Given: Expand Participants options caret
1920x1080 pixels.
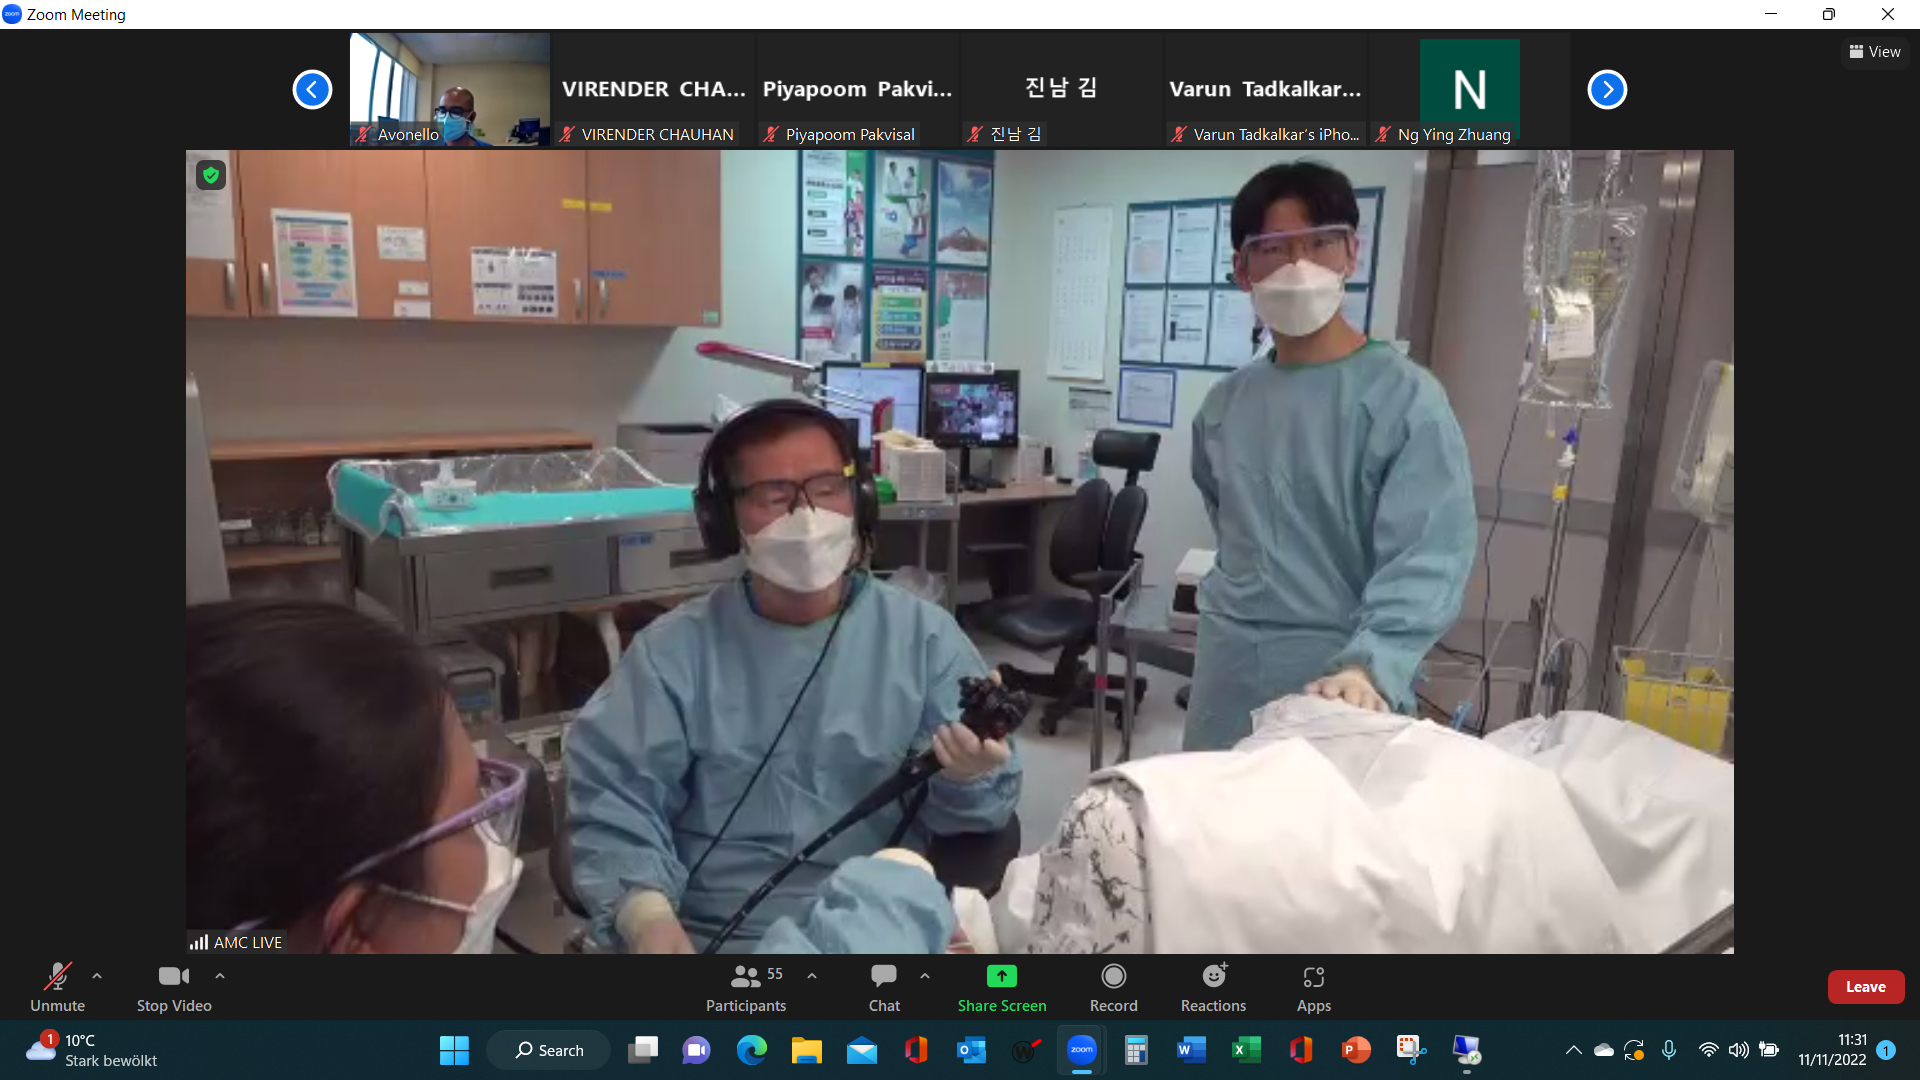Looking at the screenshot, I should point(812,975).
